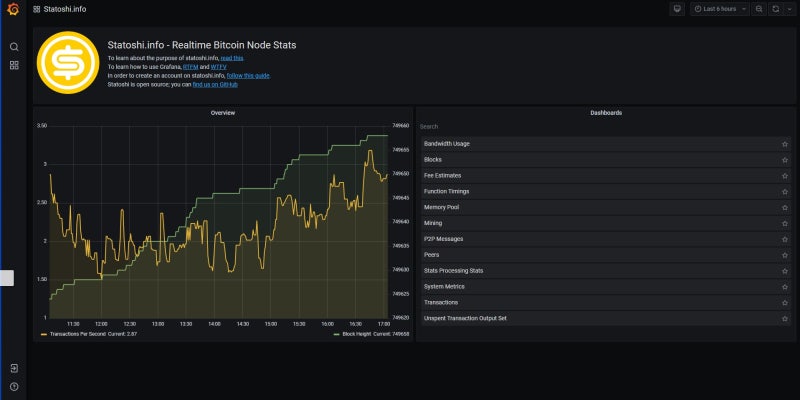The image size is (800, 400).
Task: Click the yellow Statoshi dollar logo
Action: pyautogui.click(x=68, y=62)
